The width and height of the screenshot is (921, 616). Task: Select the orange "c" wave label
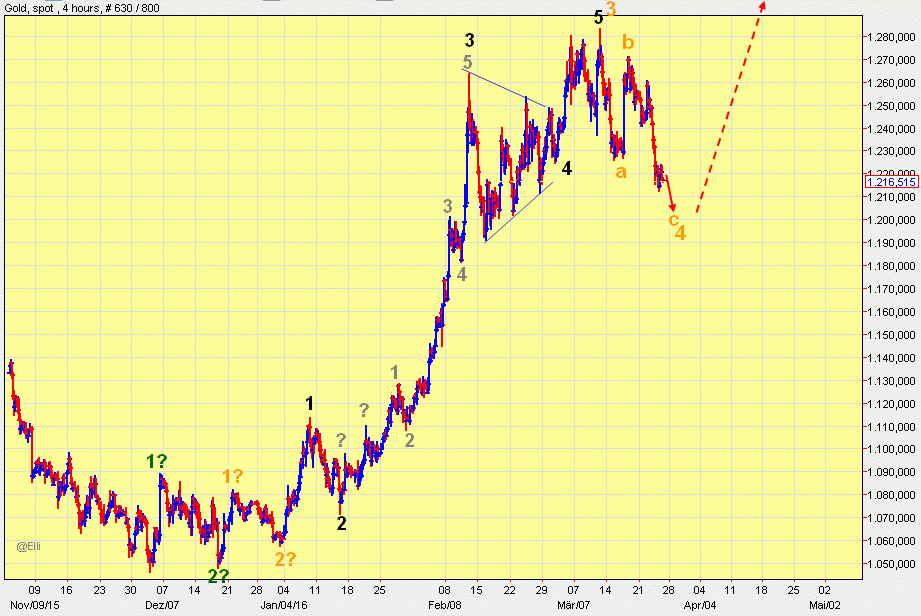(x=673, y=219)
